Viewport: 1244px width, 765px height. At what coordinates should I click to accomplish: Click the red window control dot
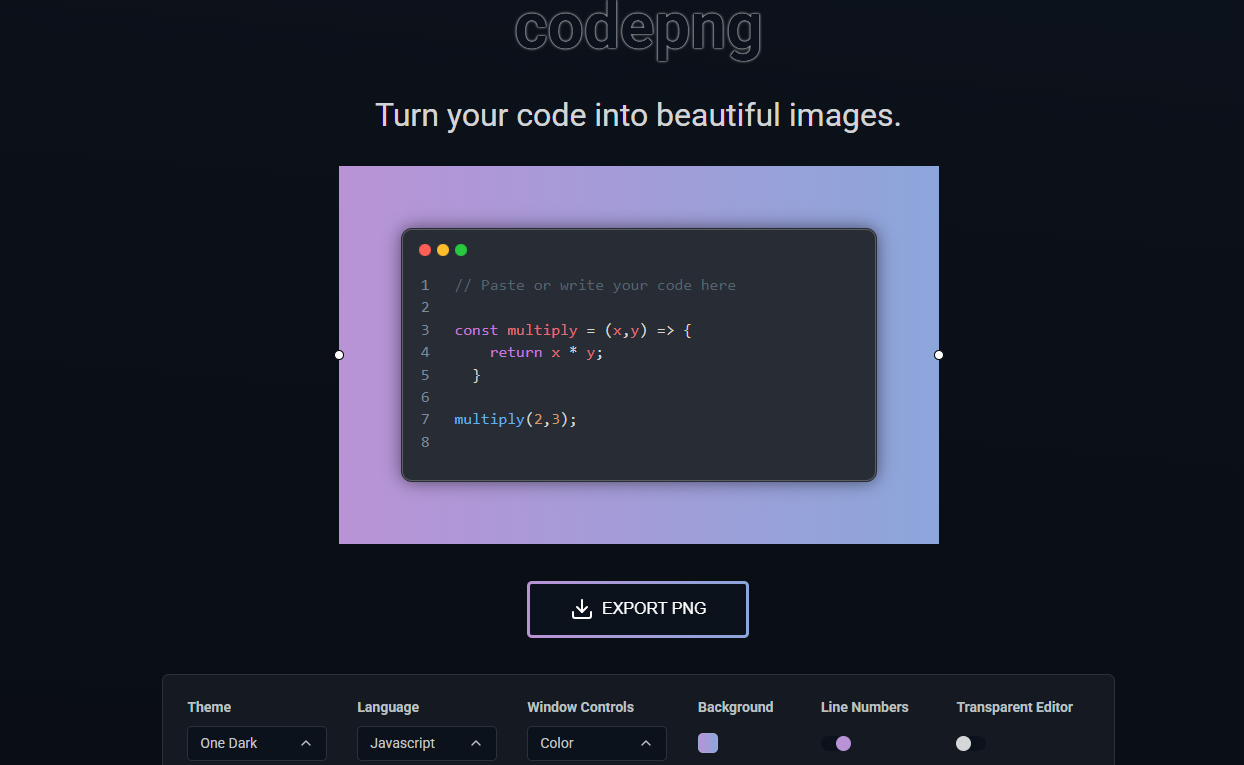click(425, 249)
